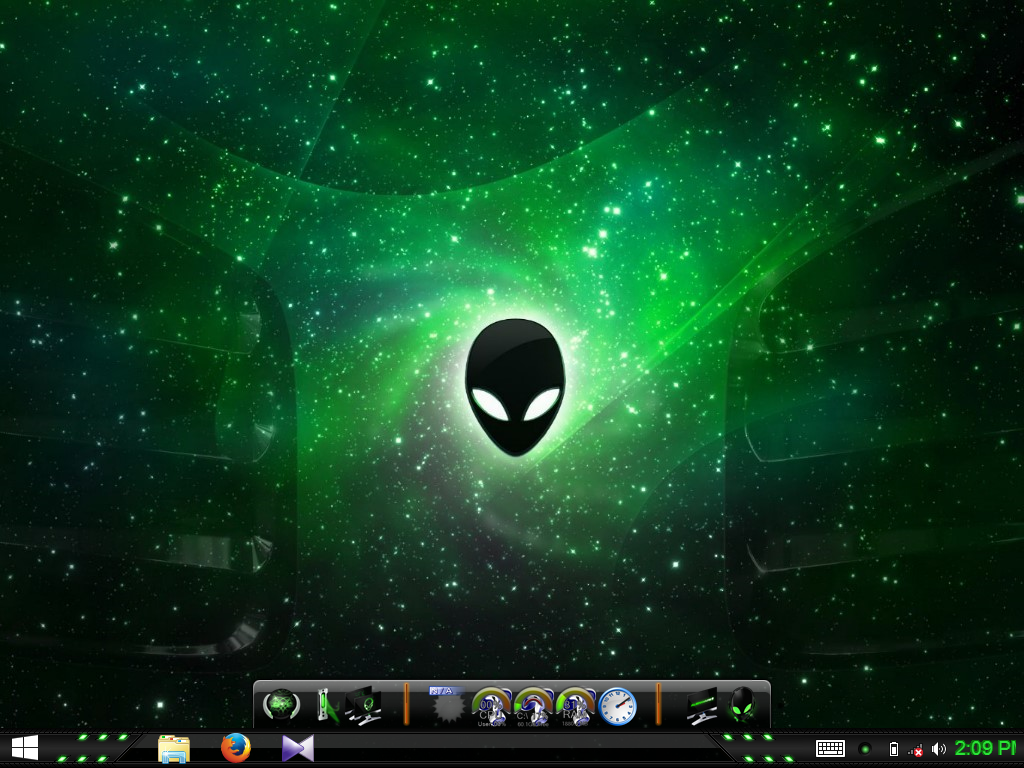Click the green globe network icon in dock

click(281, 706)
